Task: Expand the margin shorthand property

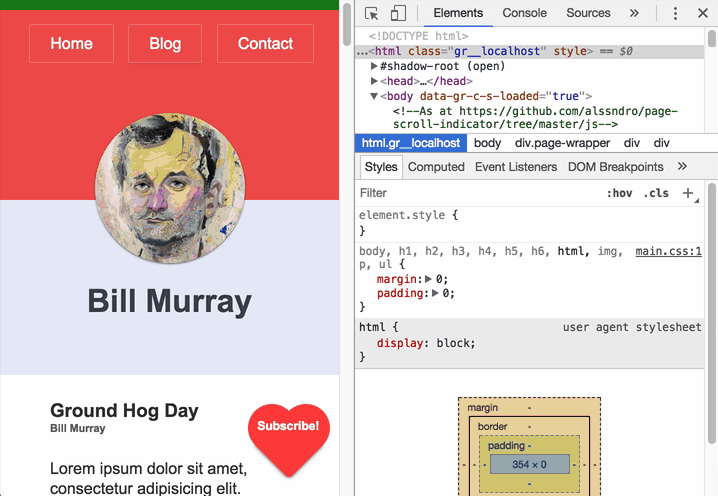Action: pos(428,279)
